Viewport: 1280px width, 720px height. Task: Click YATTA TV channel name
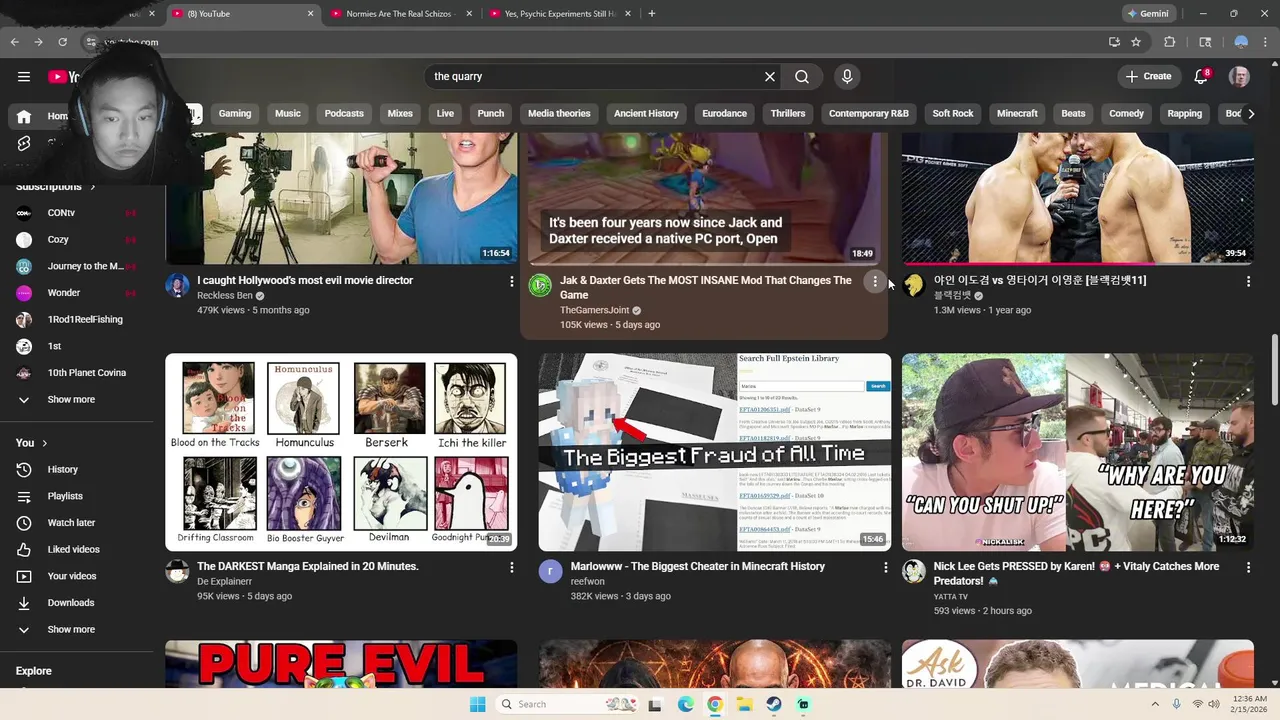(x=951, y=596)
